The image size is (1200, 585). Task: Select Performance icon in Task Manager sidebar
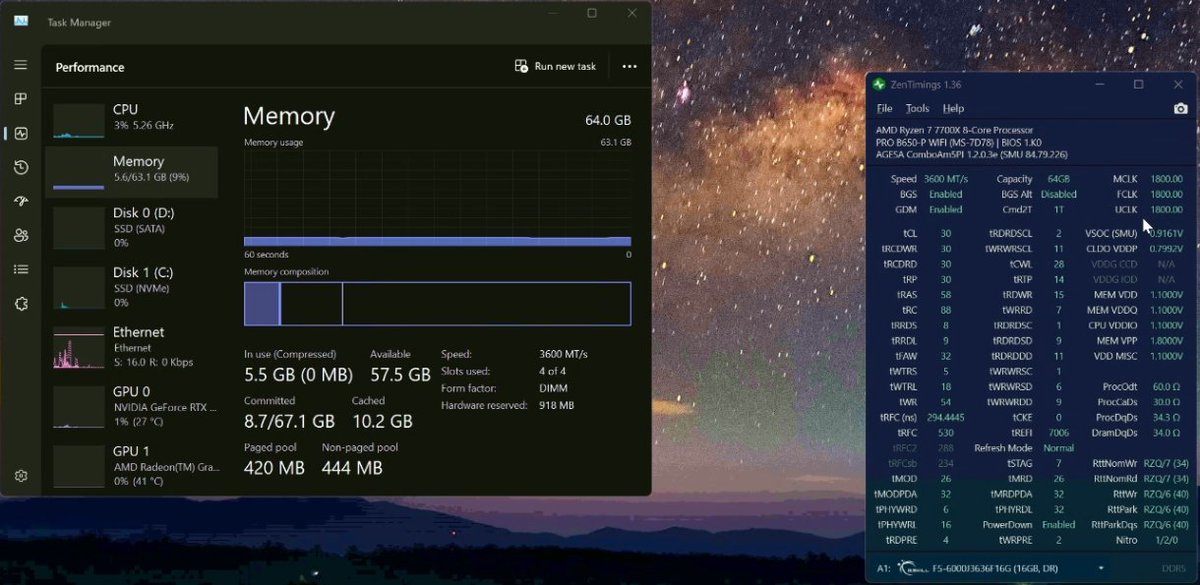tap(20, 133)
